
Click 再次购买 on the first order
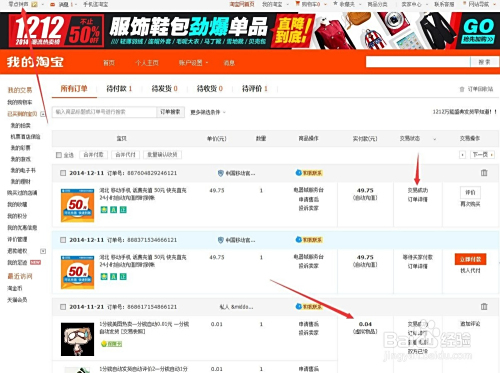[470, 204]
